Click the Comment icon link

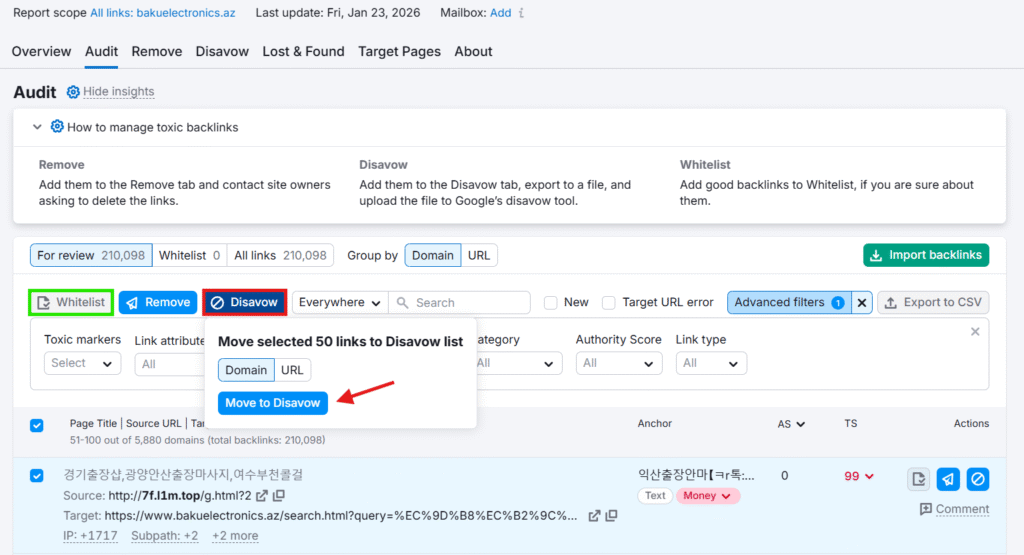(954, 509)
